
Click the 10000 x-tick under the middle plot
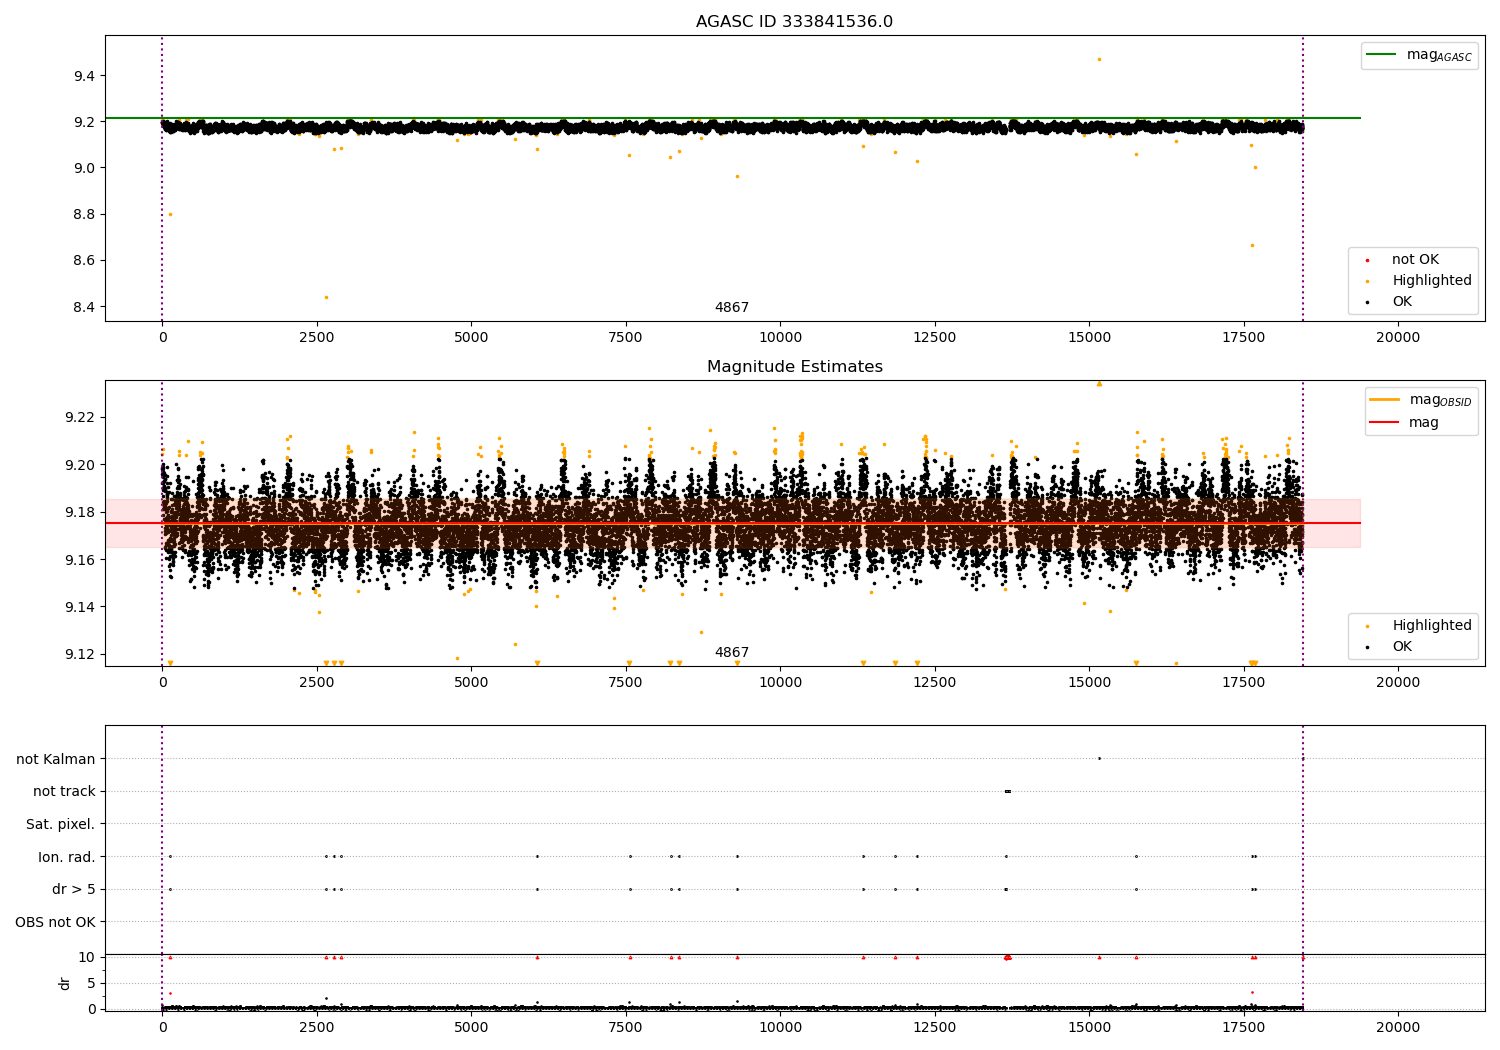point(780,683)
